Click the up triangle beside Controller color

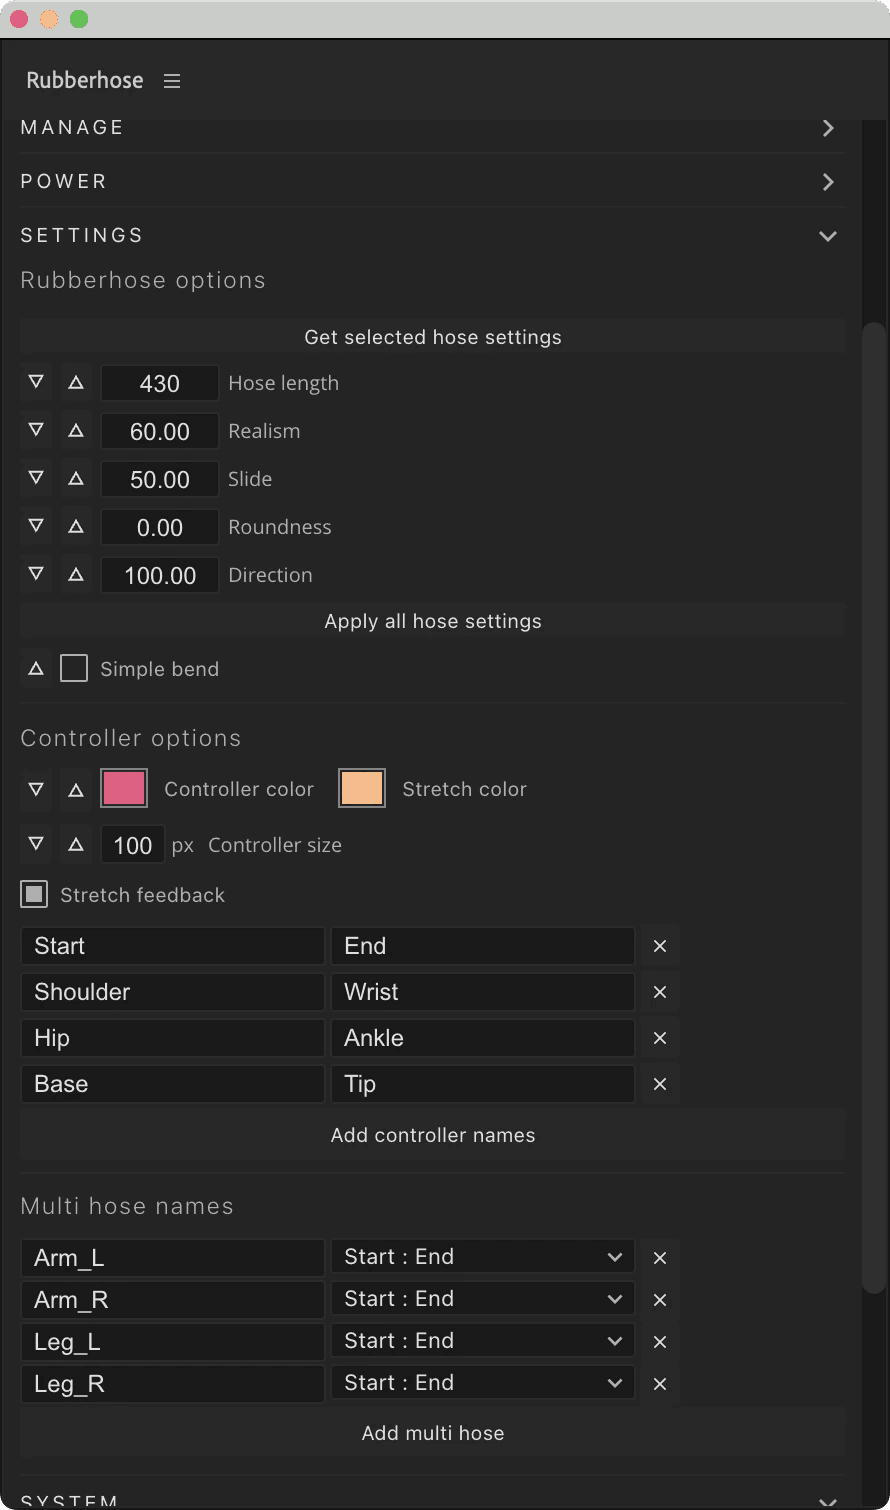coord(76,789)
